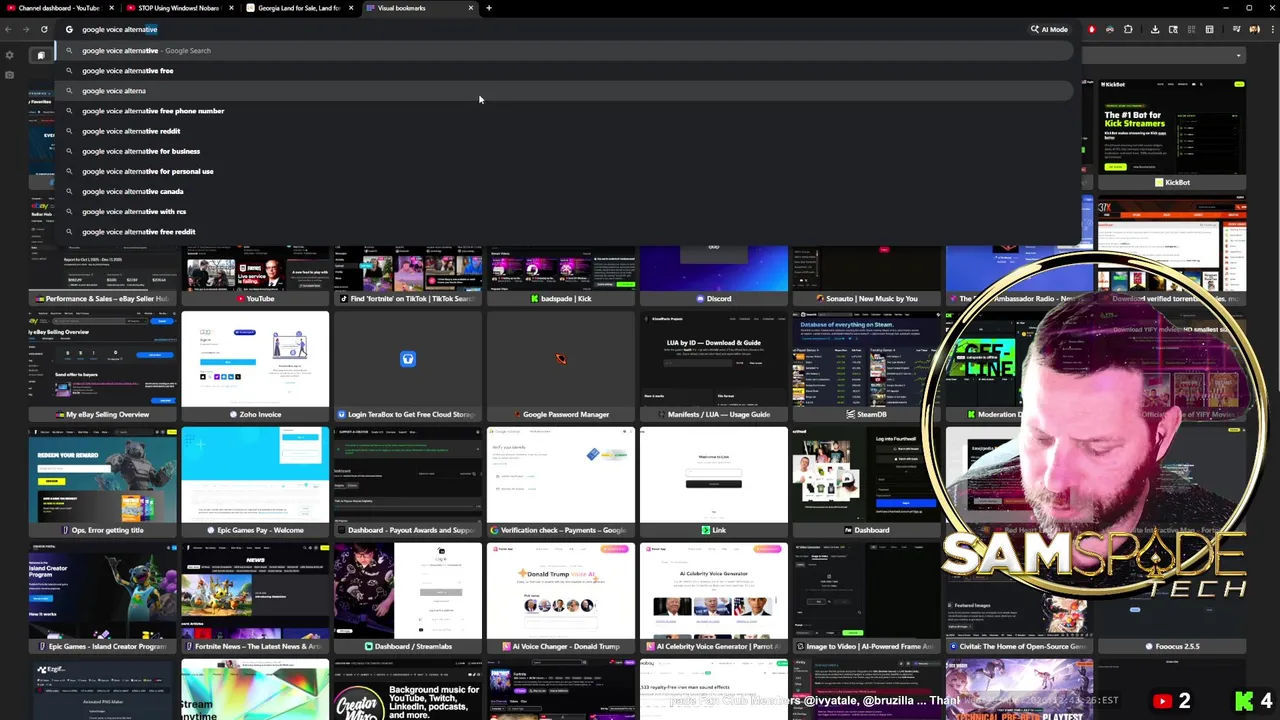This screenshot has width=1280, height=720.
Task: Open a new tab with the plus button
Action: (x=489, y=8)
